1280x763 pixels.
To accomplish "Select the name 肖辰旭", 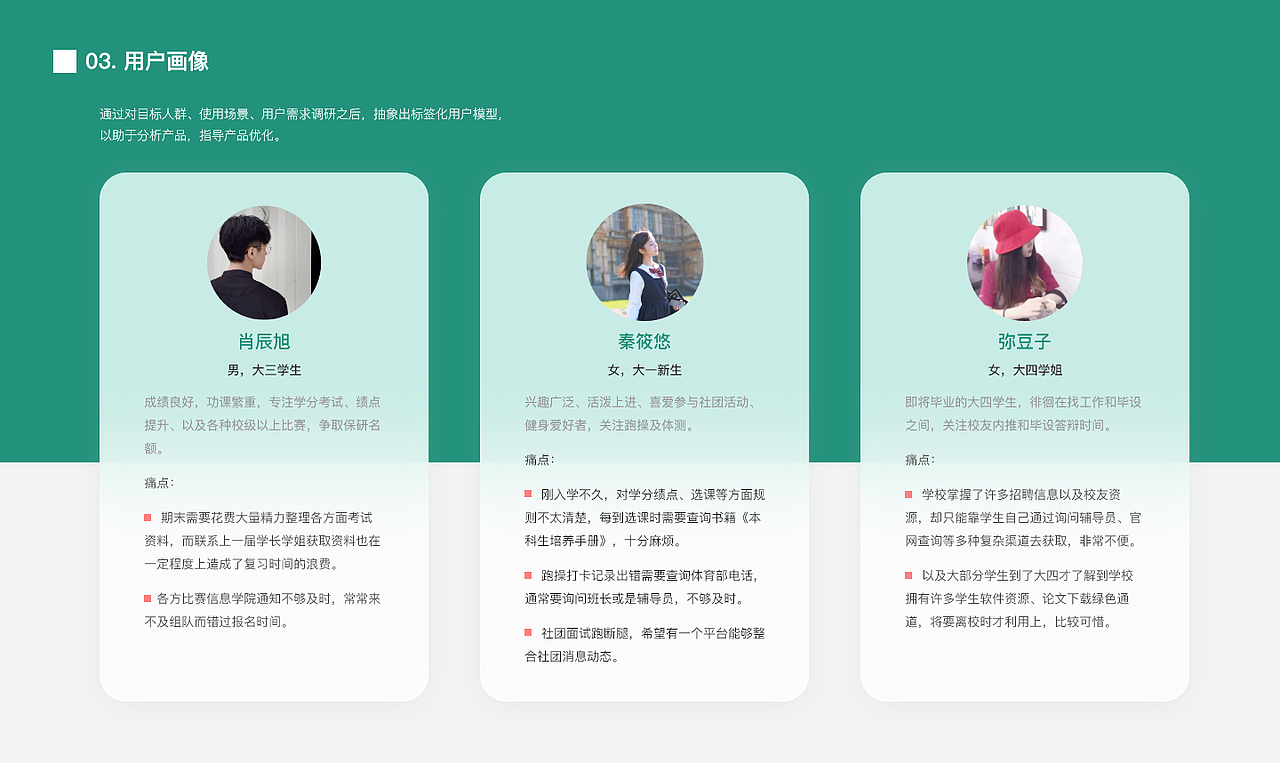I will click(x=263, y=340).
